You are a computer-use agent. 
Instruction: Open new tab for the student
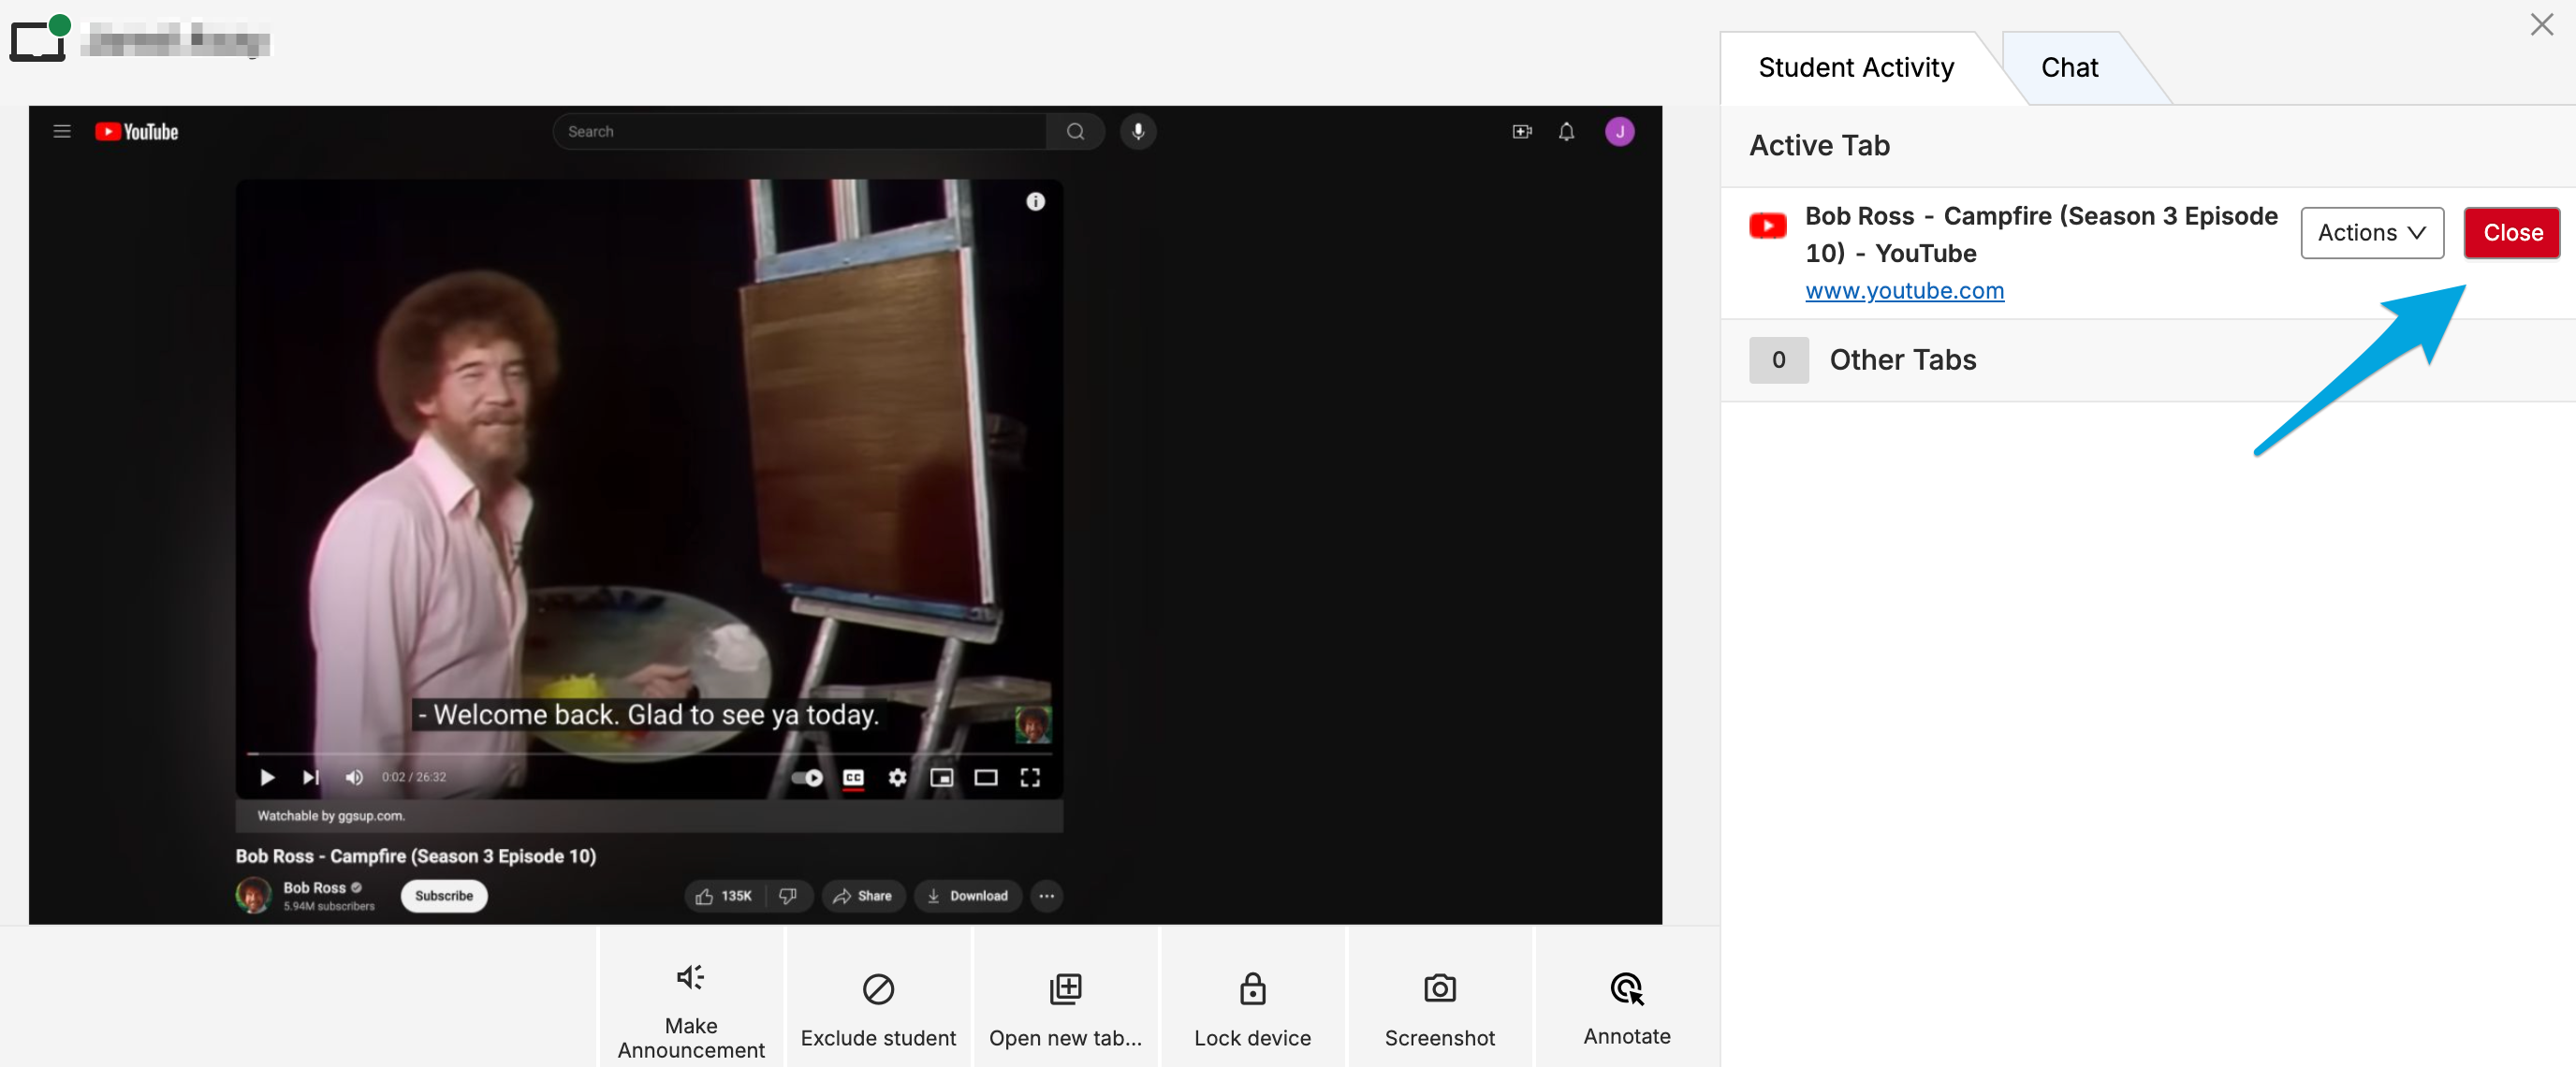coord(1065,989)
